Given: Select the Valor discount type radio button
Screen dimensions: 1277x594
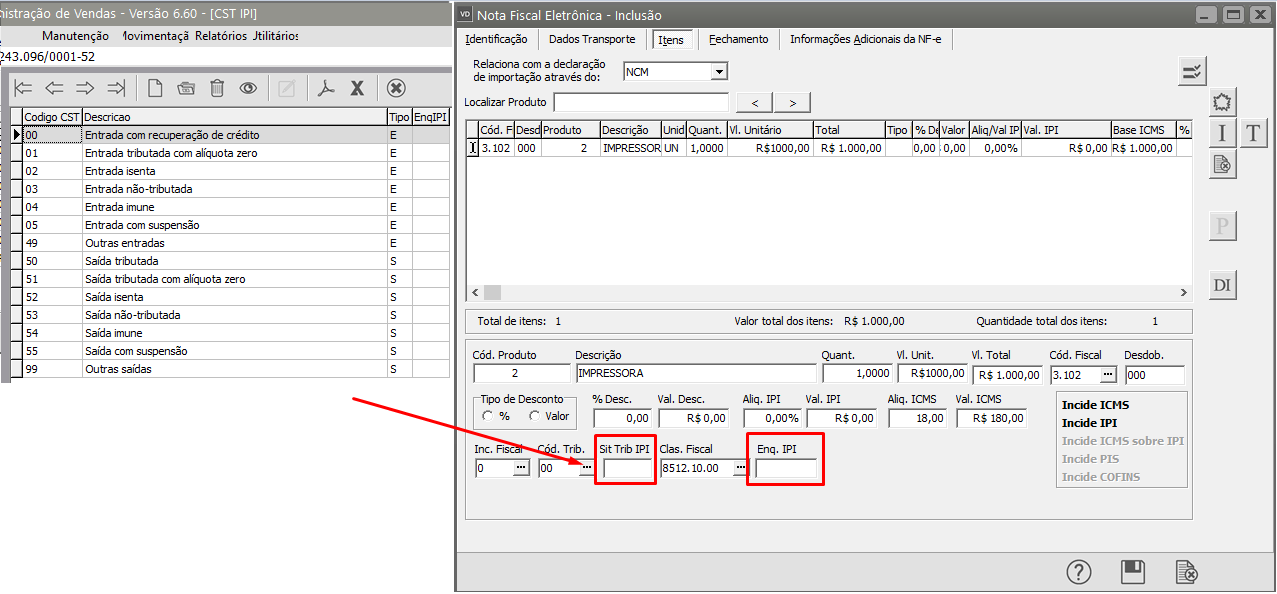Looking at the screenshot, I should [x=535, y=416].
